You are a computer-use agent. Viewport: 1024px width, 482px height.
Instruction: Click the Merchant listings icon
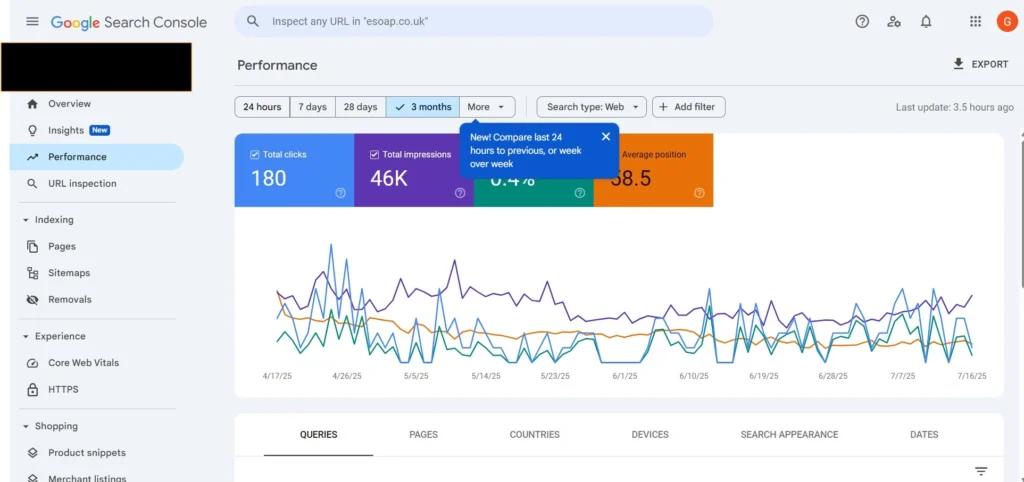[x=32, y=478]
